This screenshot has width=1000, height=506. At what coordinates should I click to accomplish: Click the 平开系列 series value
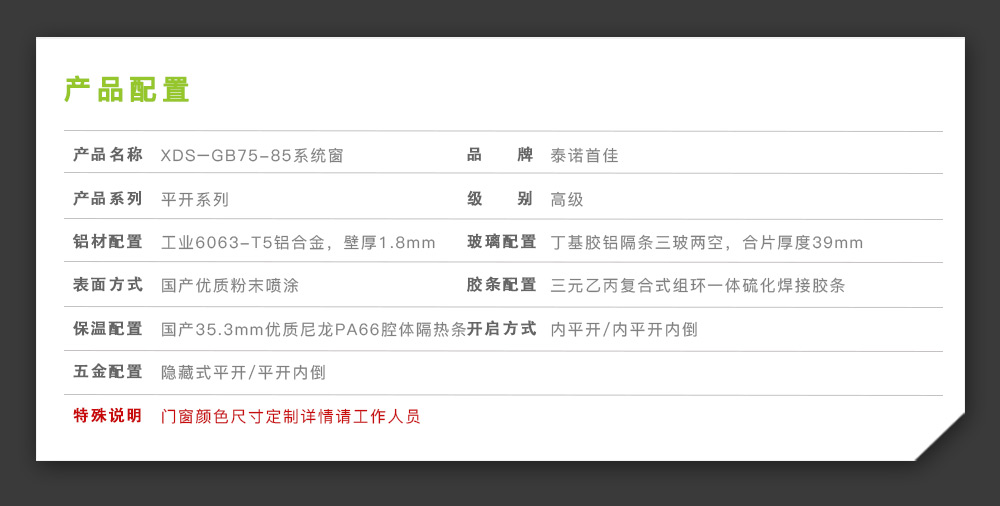(x=195, y=200)
